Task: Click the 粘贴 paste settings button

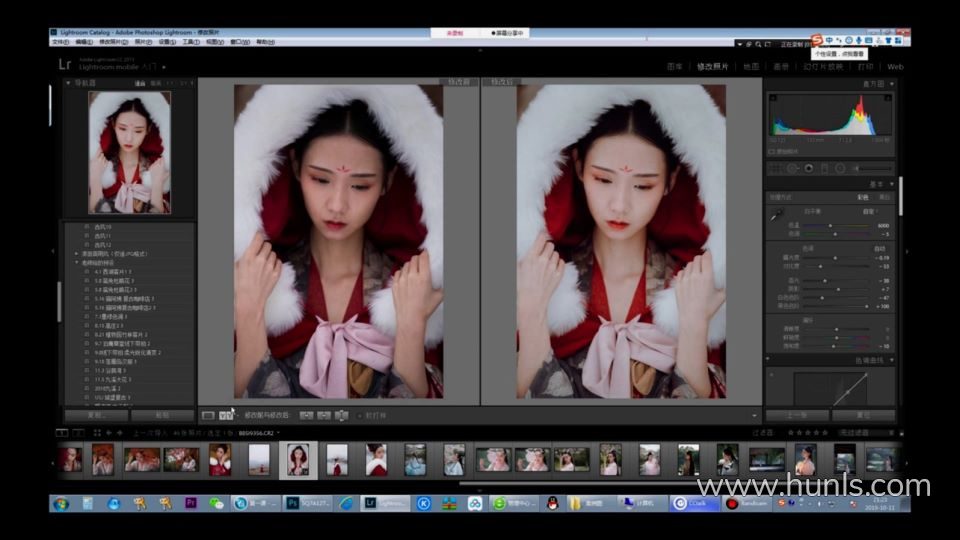Action: [162, 415]
